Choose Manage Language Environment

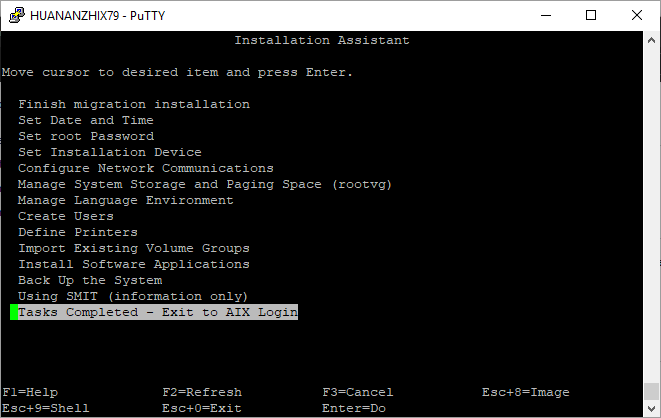point(126,200)
